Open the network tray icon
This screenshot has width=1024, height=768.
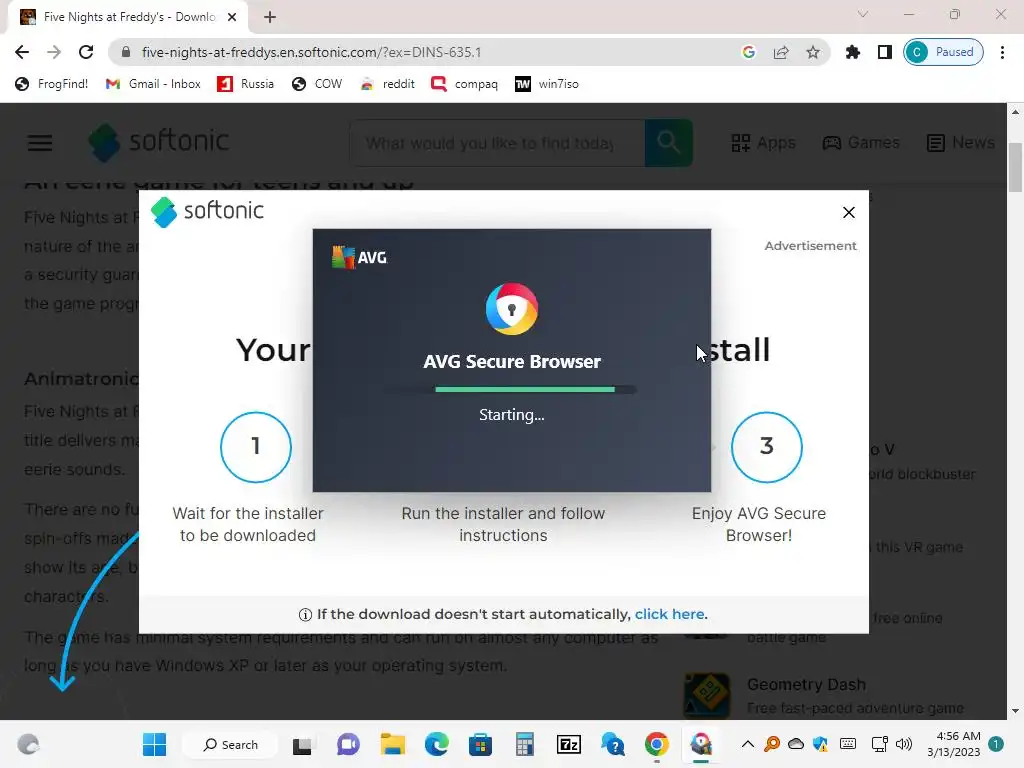tap(880, 744)
